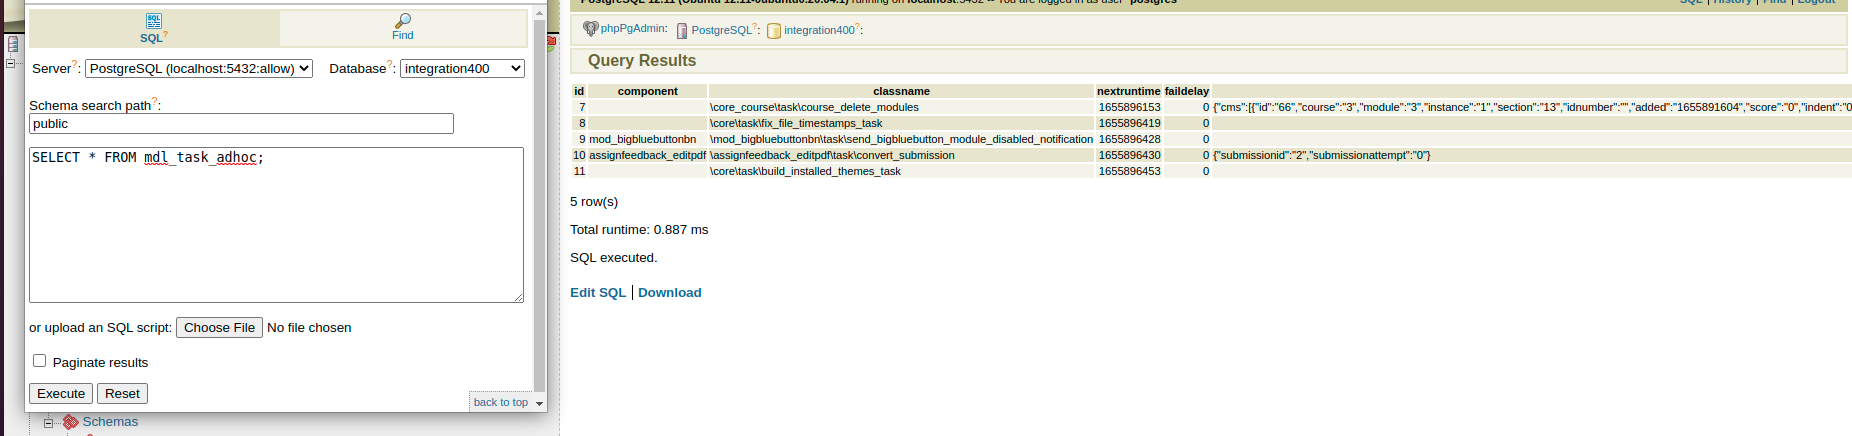Click nextruntime value 1655896153
The image size is (1852, 436).
[x=1129, y=107]
